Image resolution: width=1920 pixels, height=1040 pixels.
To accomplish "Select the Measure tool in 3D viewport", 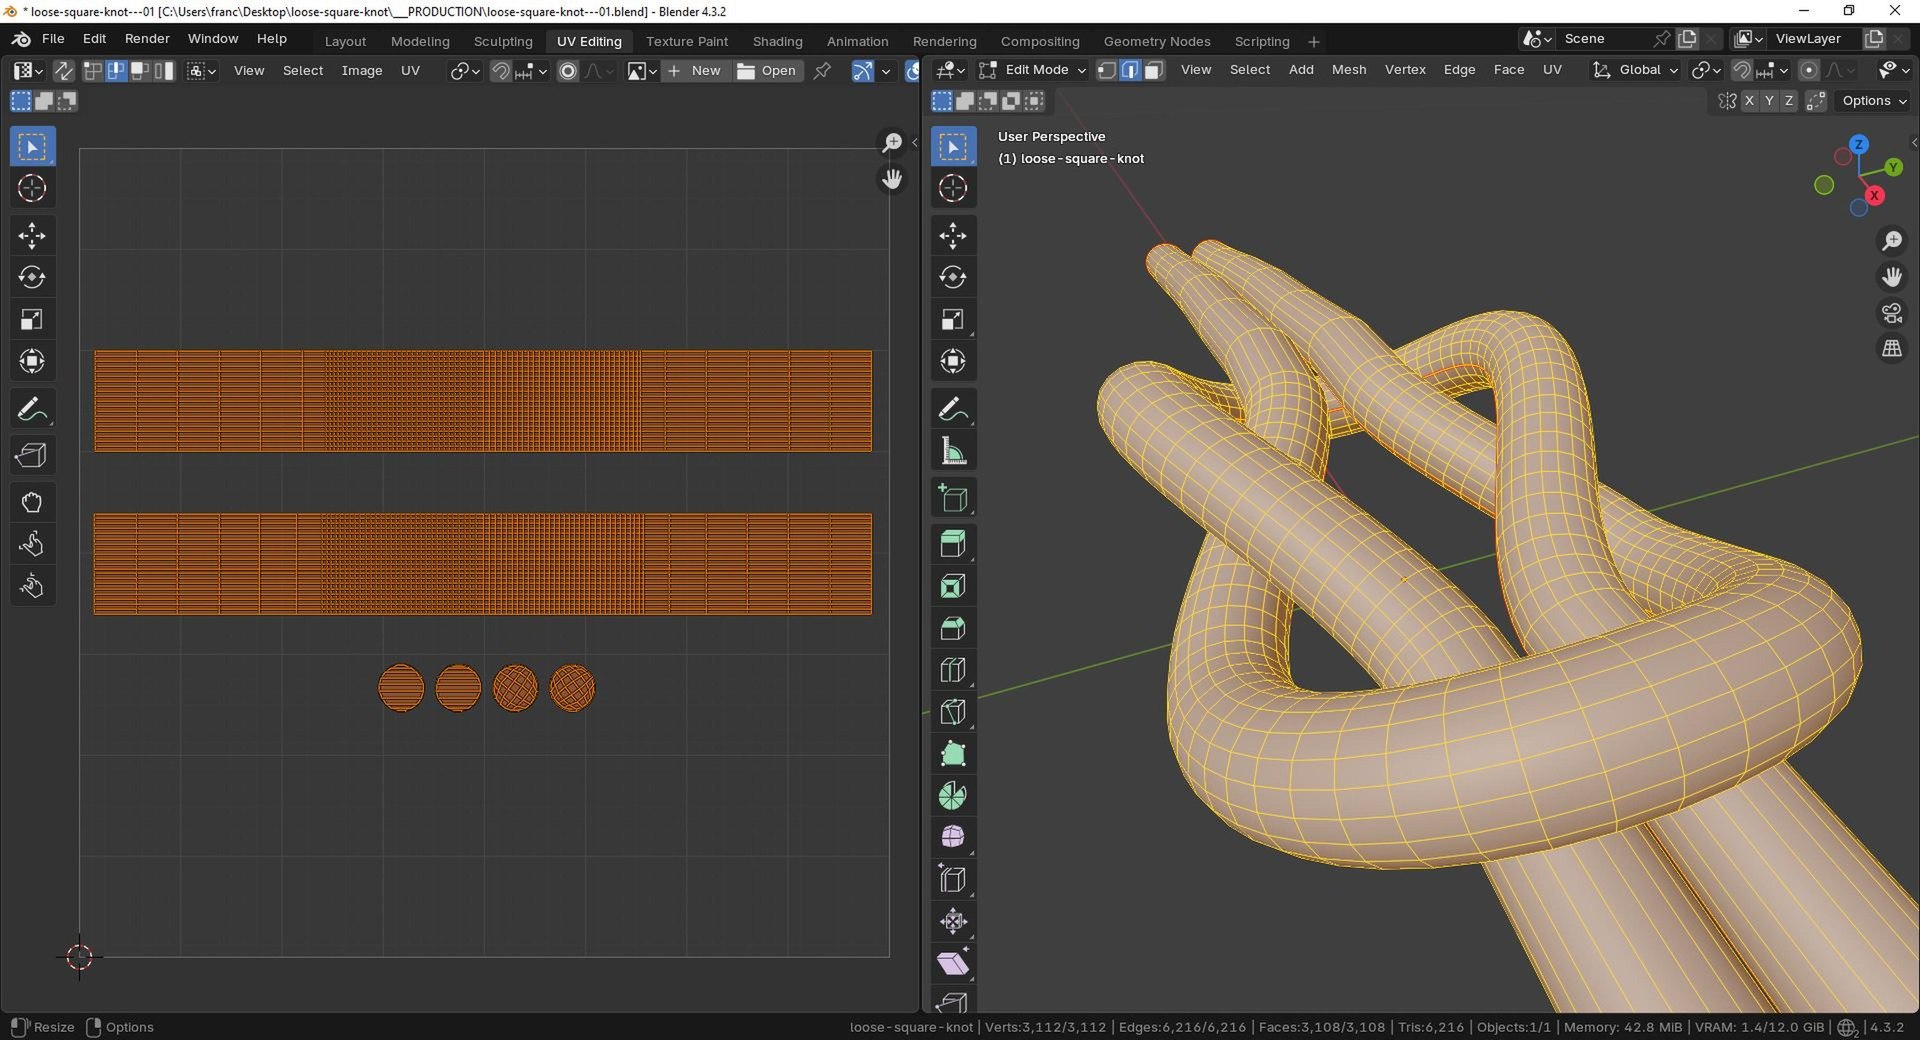I will 953,451.
